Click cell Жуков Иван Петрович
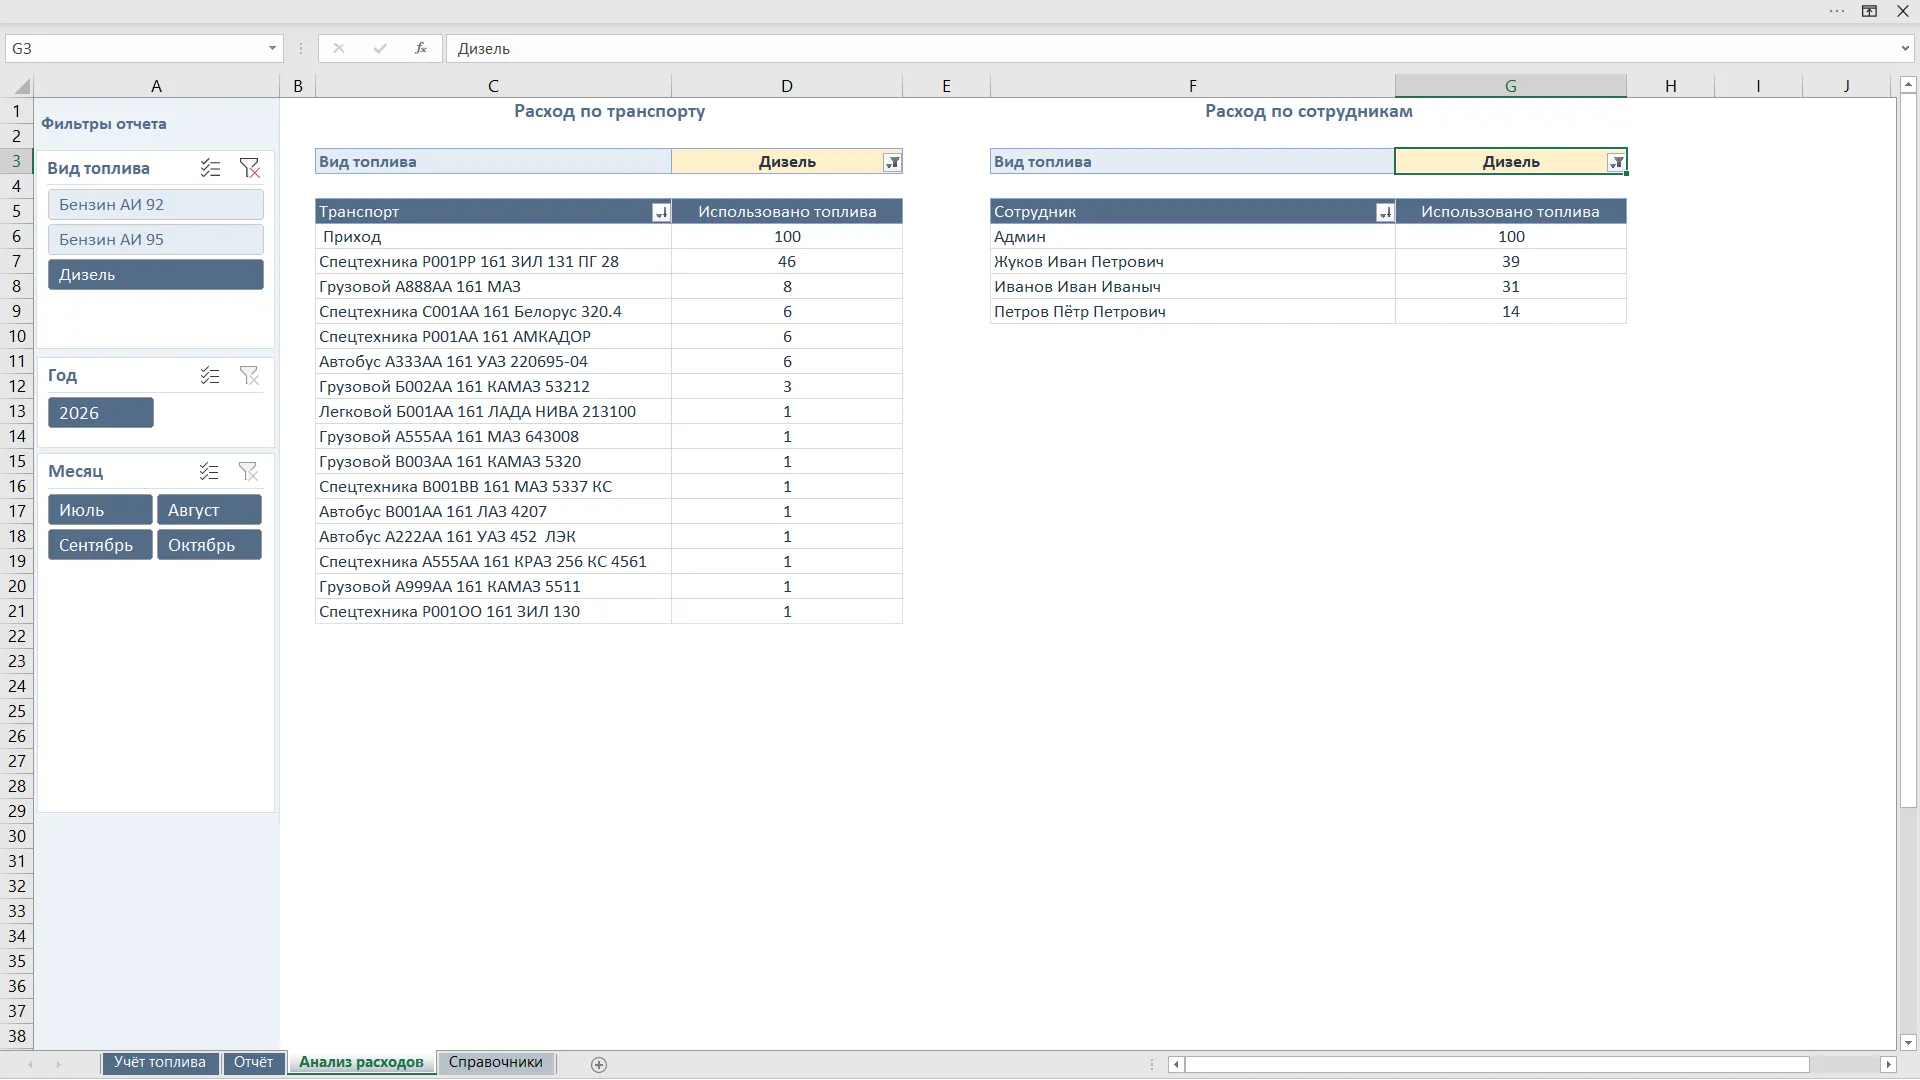The height and width of the screenshot is (1080, 1920). pos(1192,261)
